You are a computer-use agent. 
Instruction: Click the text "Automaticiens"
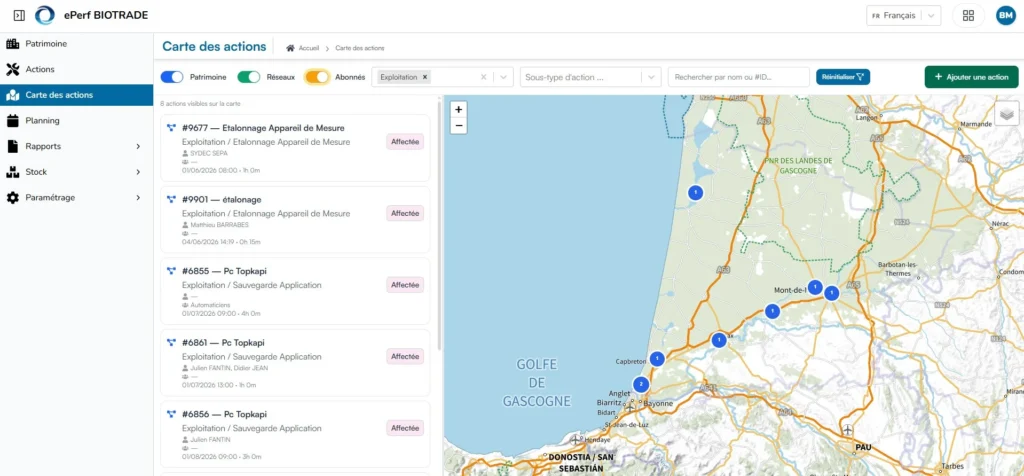211,304
